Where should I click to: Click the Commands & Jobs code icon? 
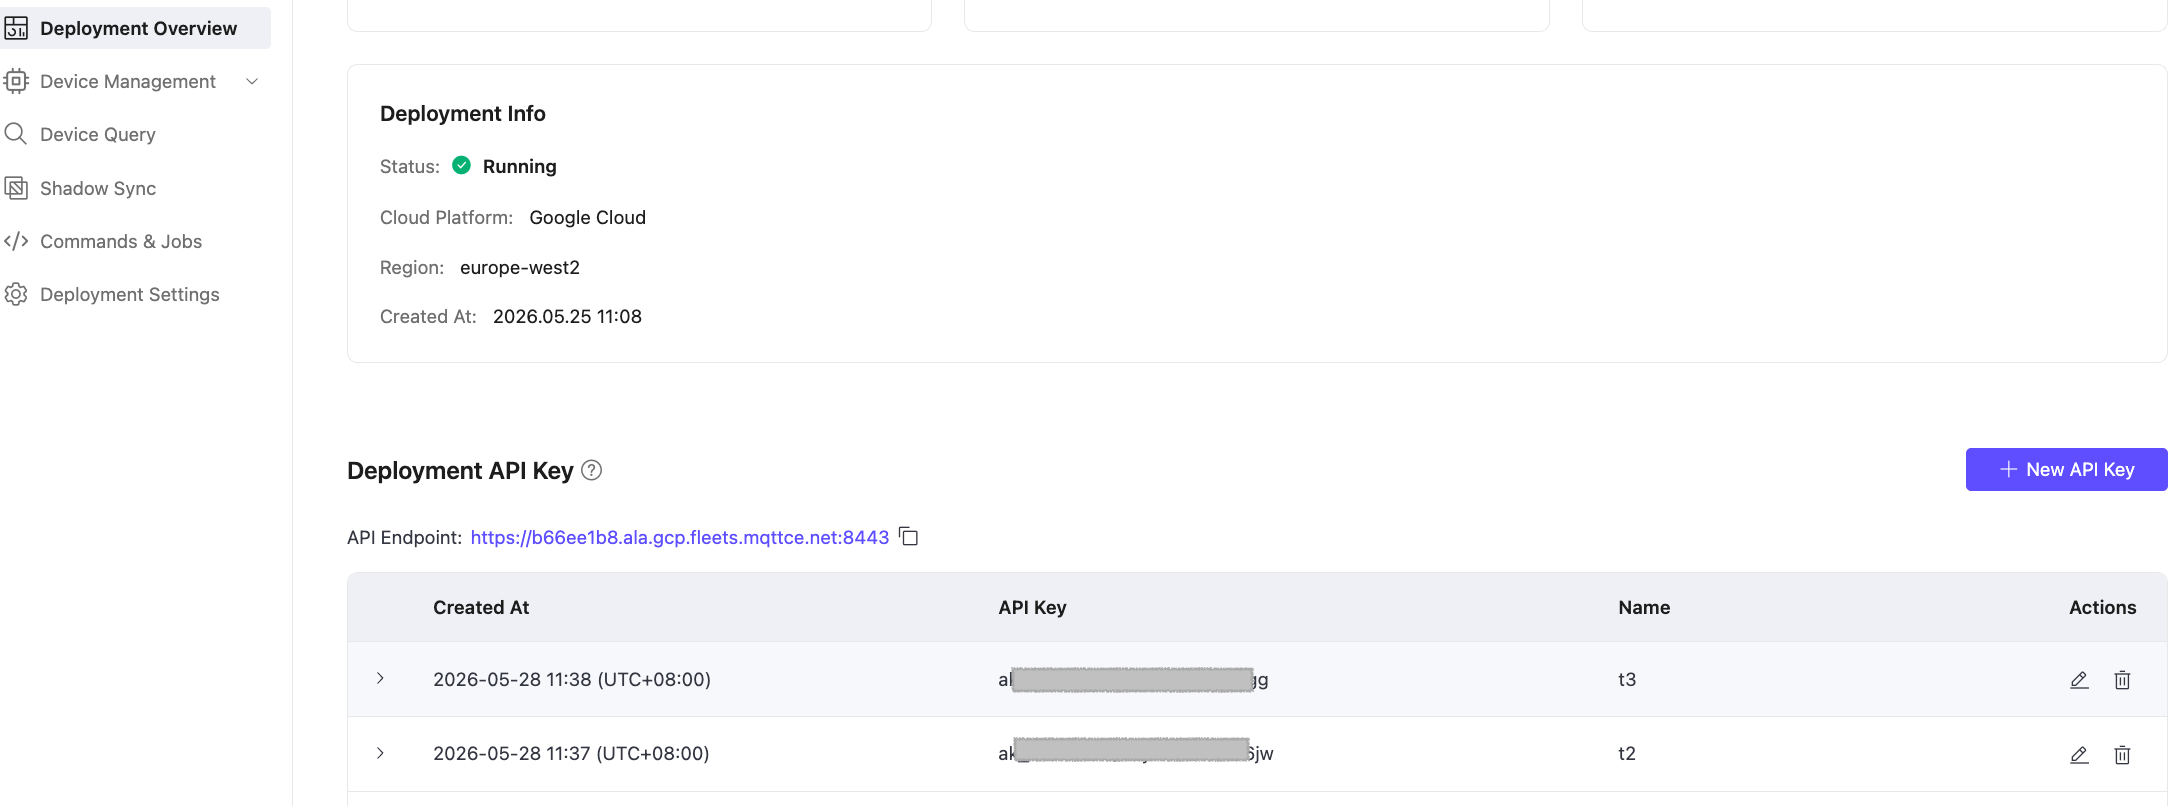[x=16, y=241]
